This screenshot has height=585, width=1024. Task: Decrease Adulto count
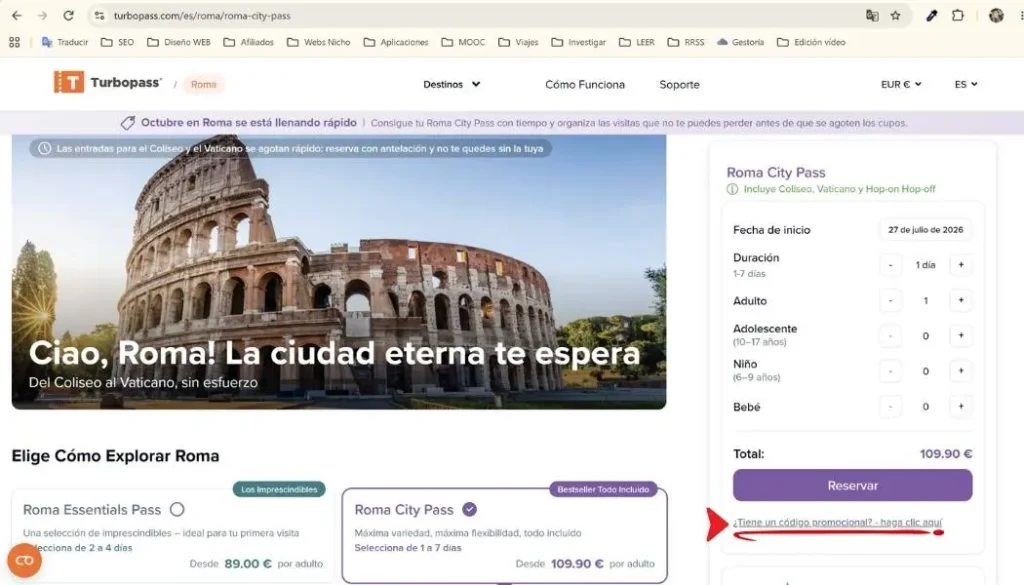[x=890, y=300]
